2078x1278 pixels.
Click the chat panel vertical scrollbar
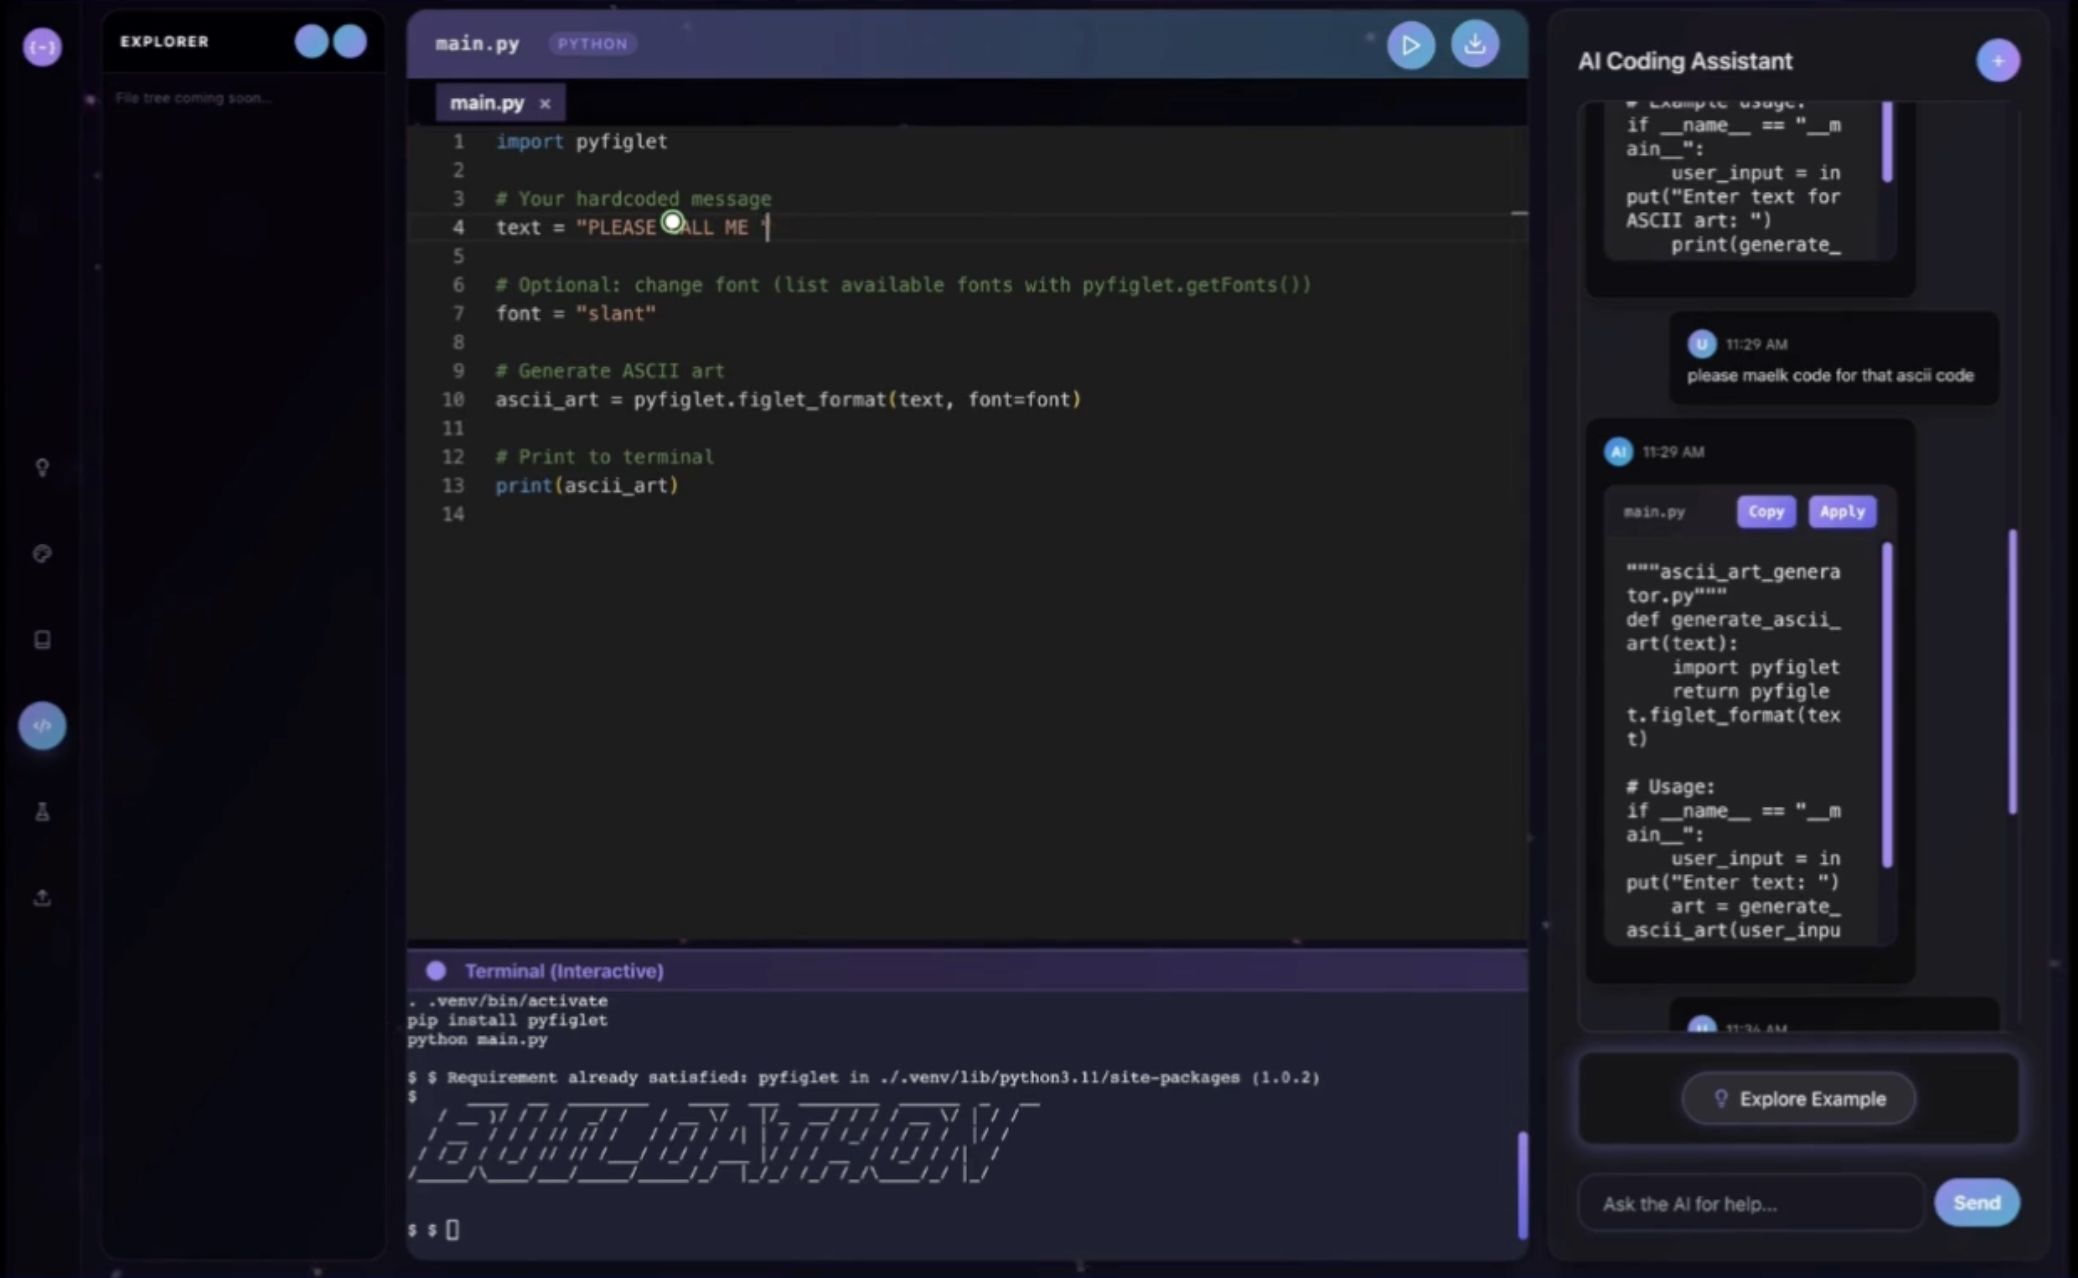pos(2012,670)
